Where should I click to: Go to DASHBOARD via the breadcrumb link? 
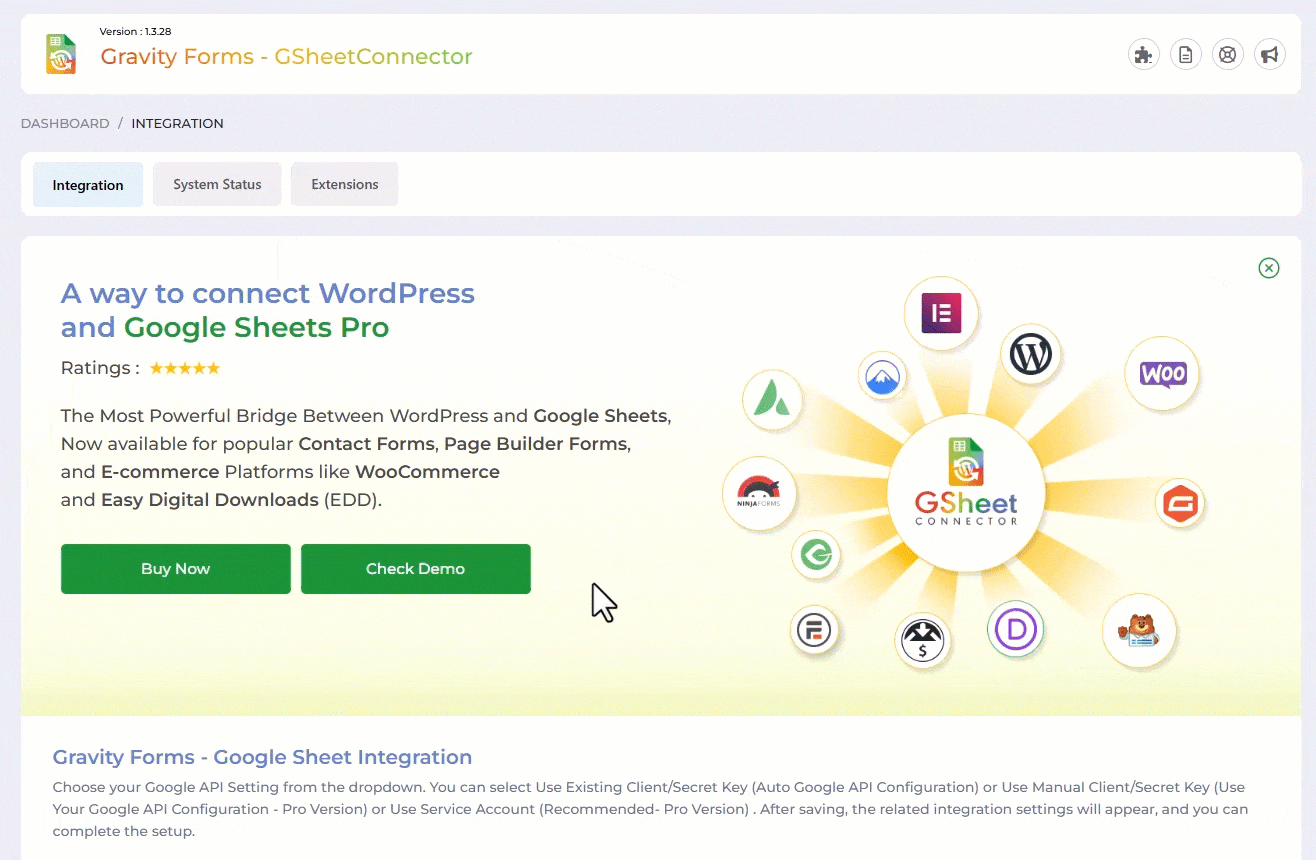[64, 122]
